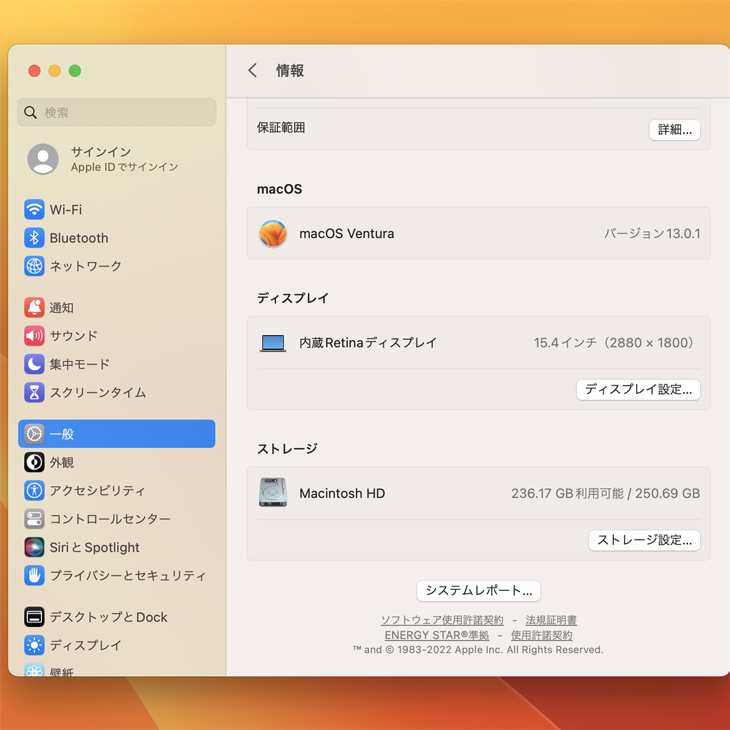Click the Macintosh HD label
Image resolution: width=730 pixels, height=730 pixels.
point(342,493)
